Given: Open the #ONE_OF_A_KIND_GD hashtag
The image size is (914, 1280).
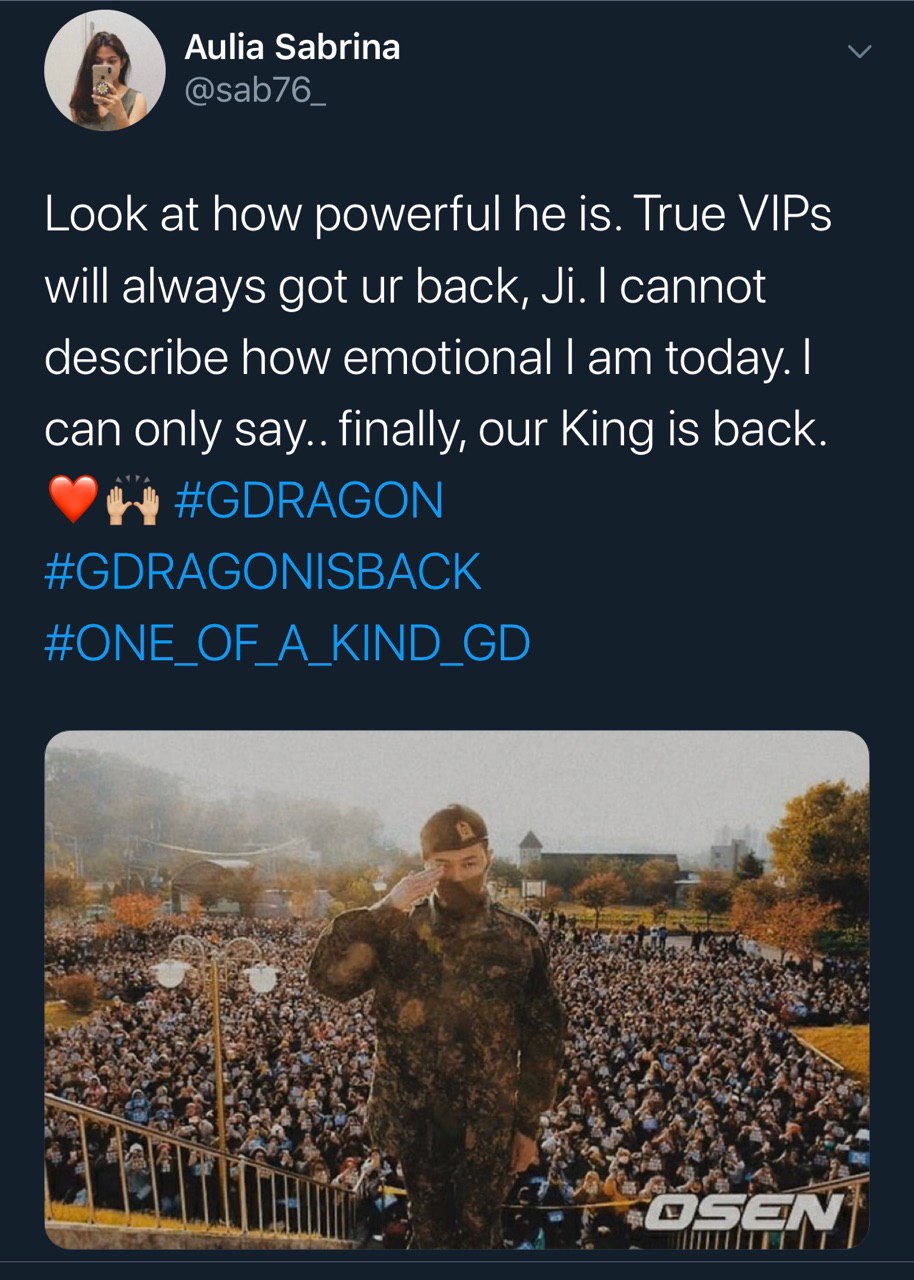Looking at the screenshot, I should point(287,644).
